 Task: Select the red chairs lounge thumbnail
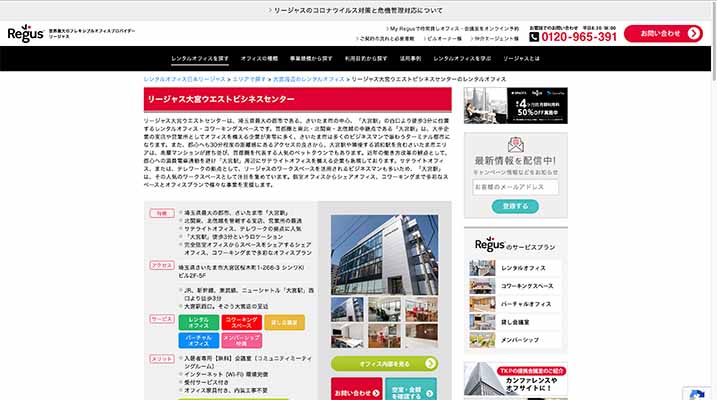tap(422, 309)
